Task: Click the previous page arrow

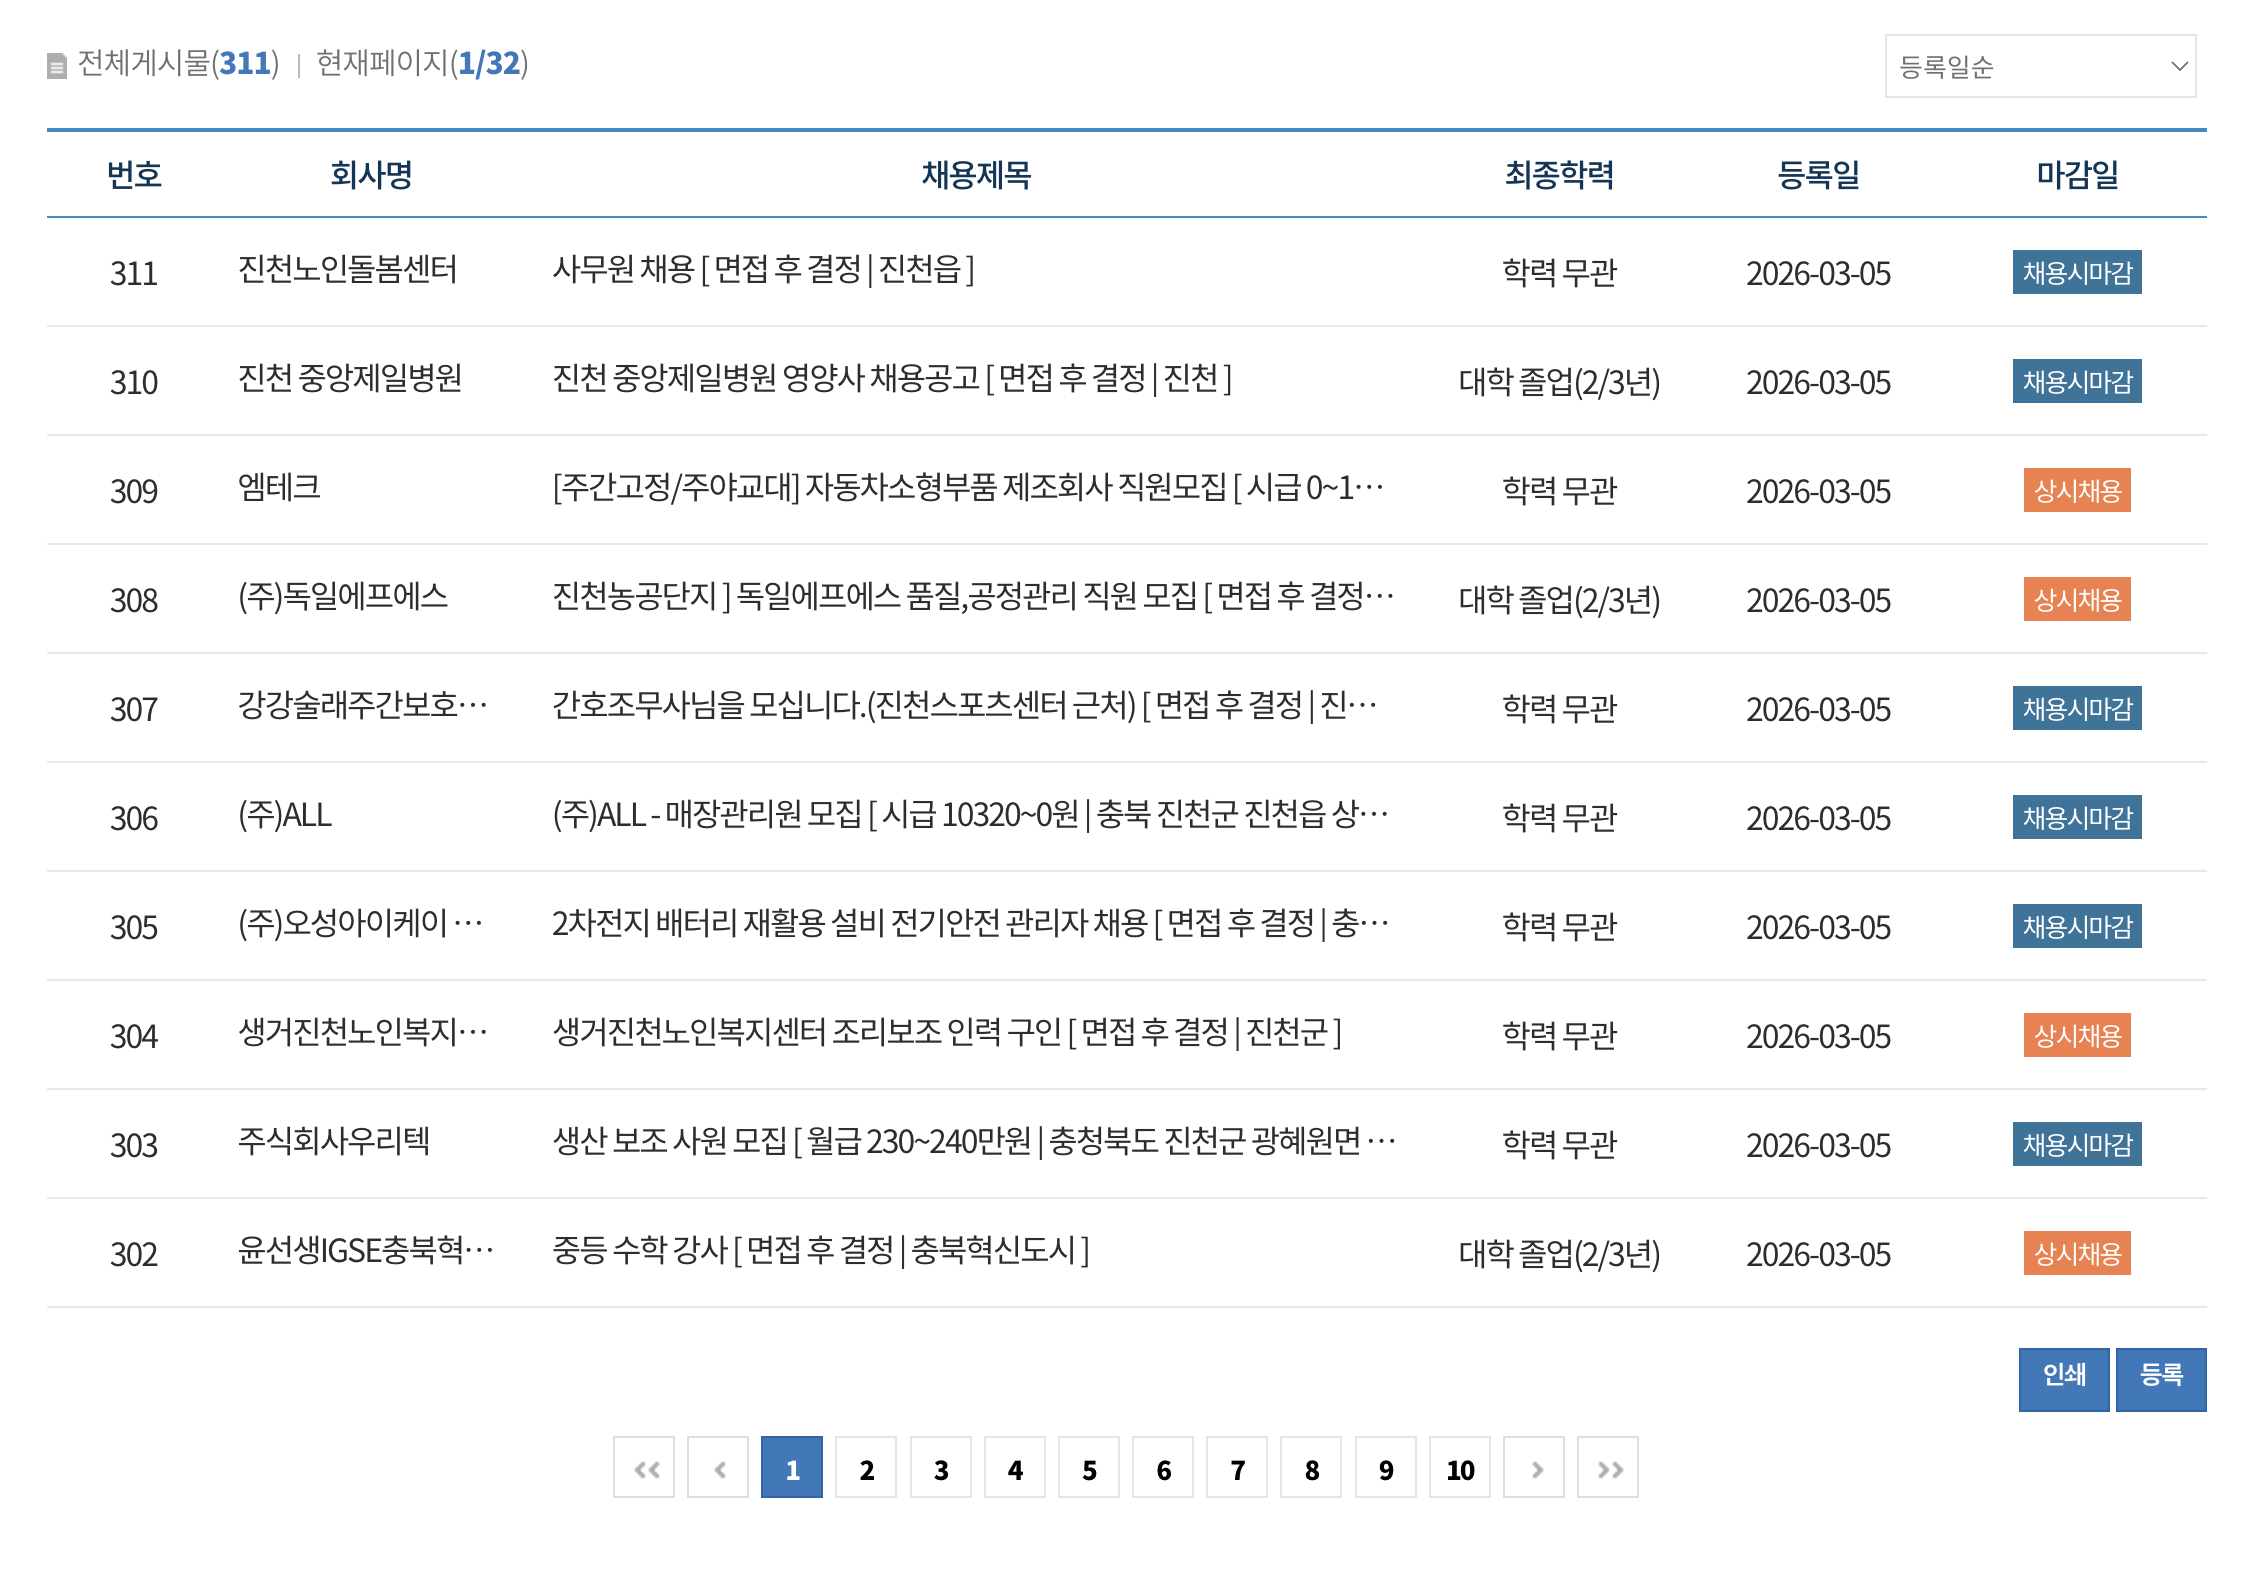Action: pos(718,1468)
